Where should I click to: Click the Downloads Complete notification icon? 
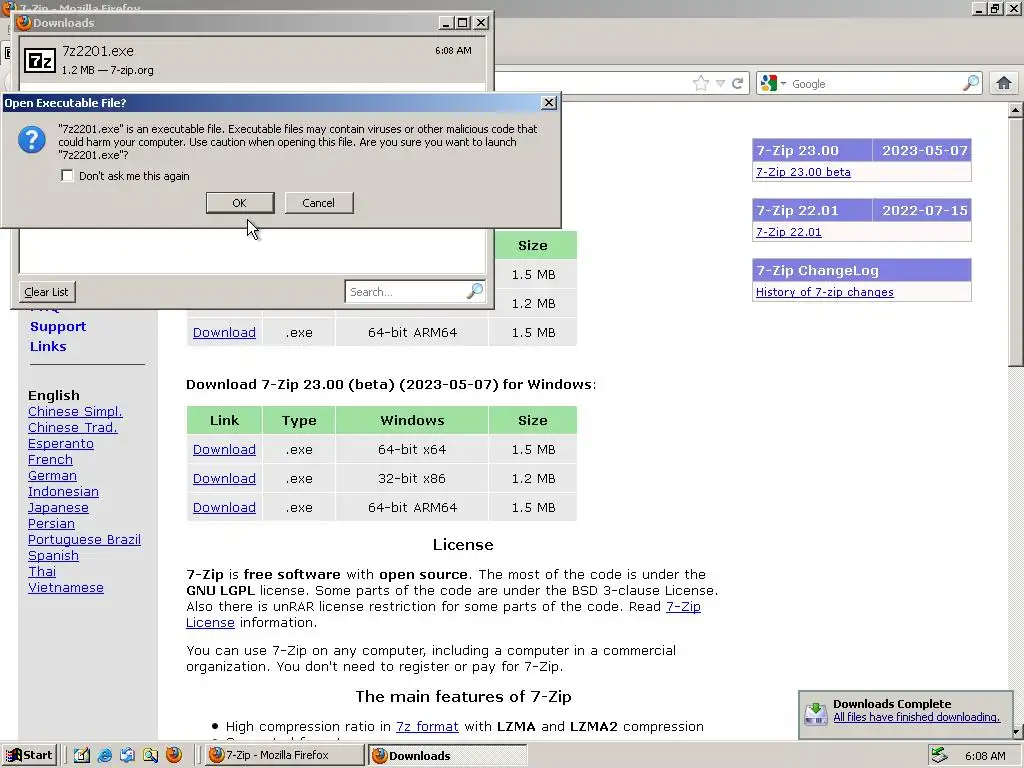coord(816,712)
